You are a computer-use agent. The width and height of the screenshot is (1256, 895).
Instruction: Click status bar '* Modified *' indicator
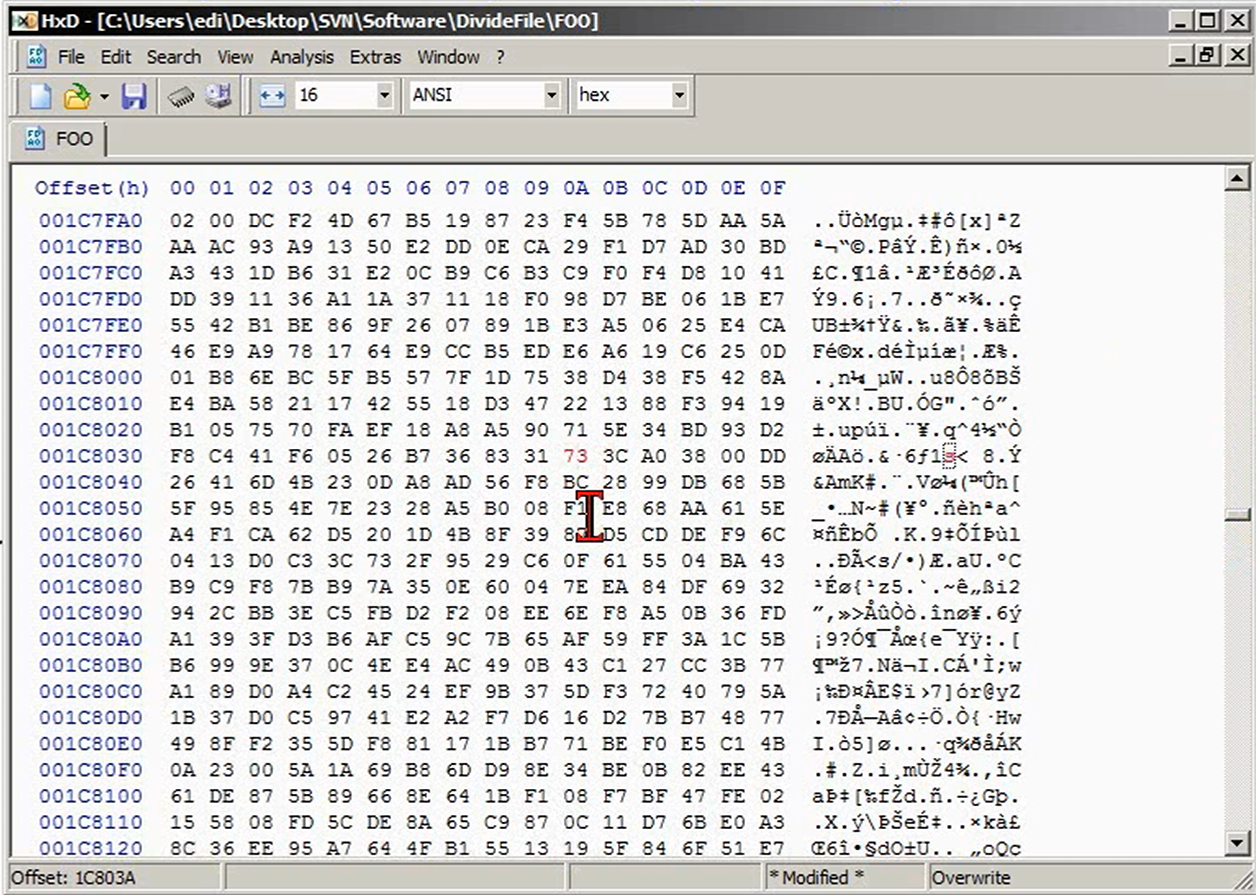pos(815,878)
